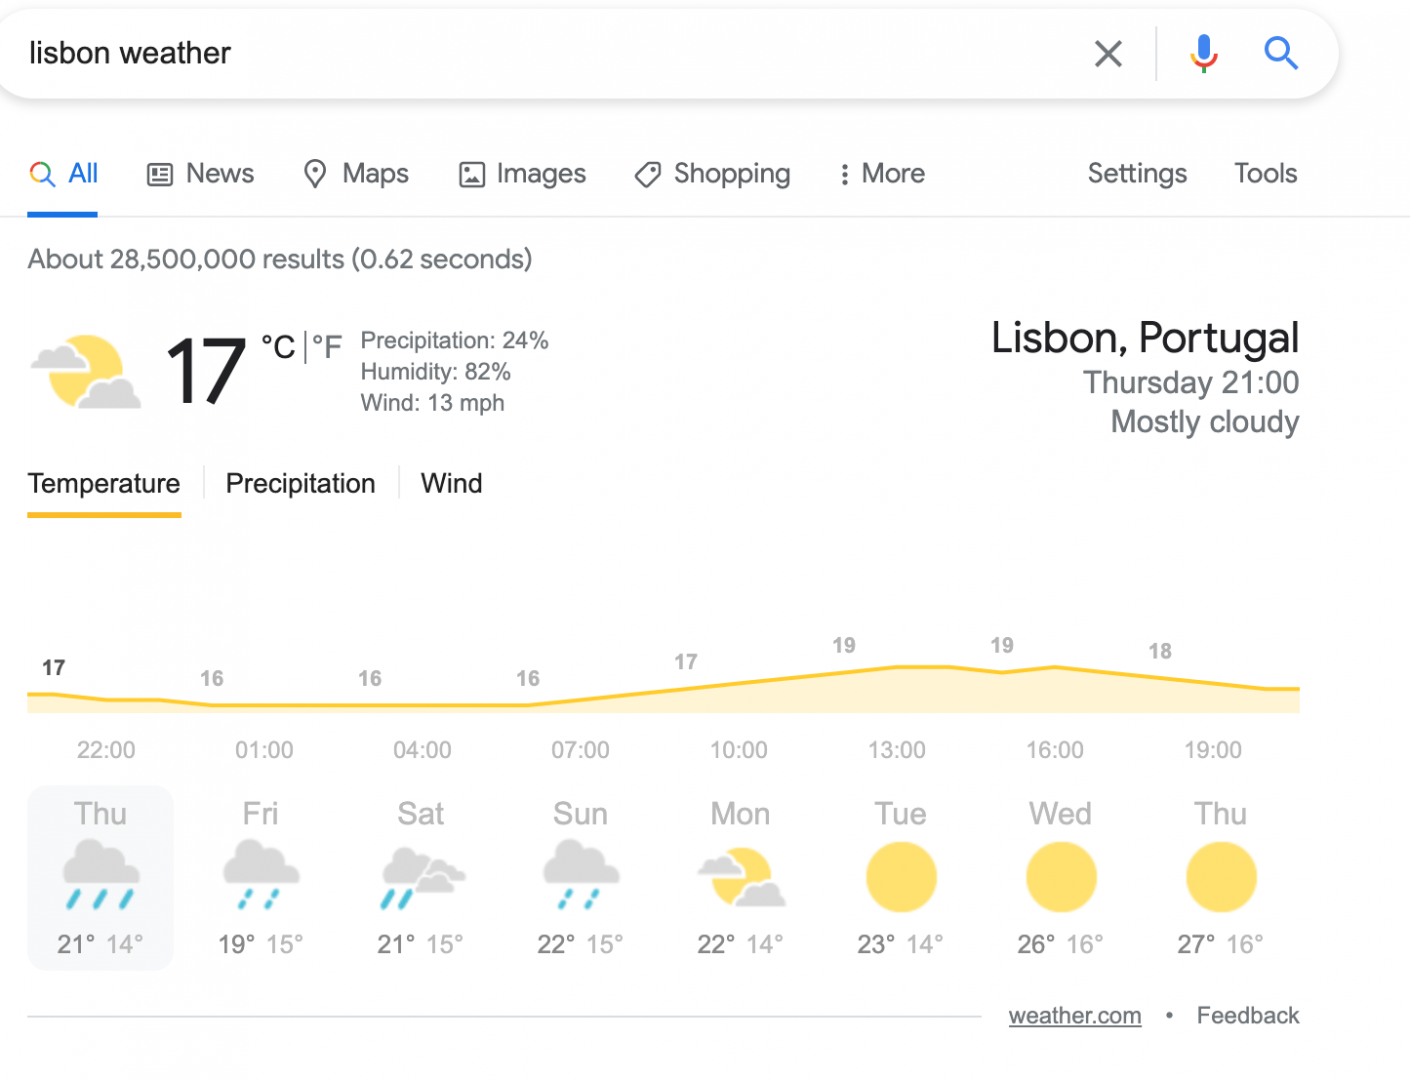
Task: Switch temperature units to °C
Action: [x=279, y=347]
